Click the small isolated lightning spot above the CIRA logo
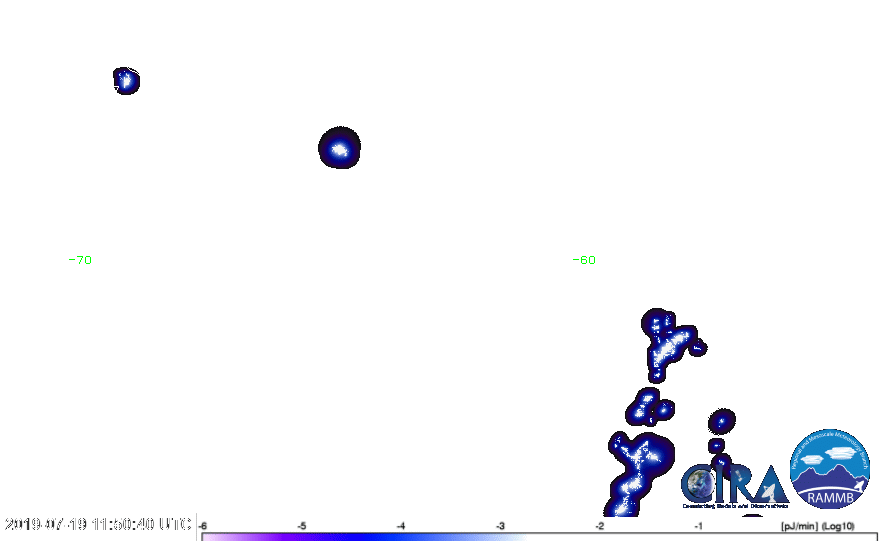 tap(721, 421)
